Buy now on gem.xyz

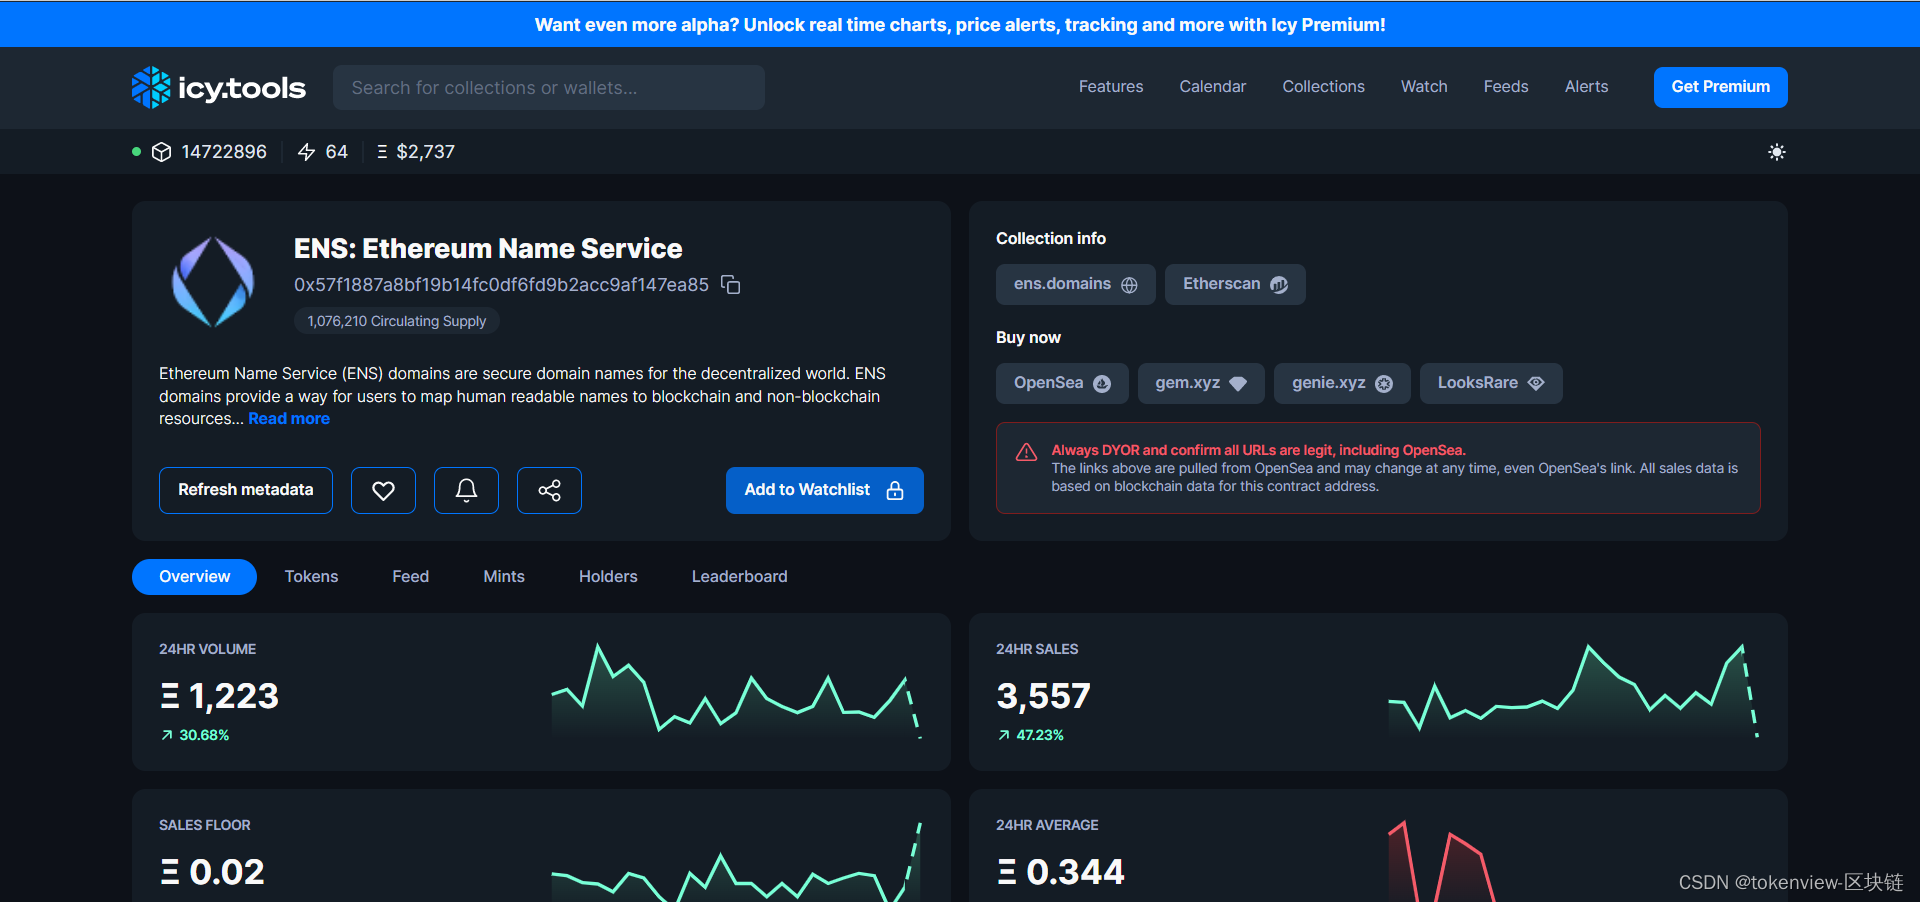point(1201,383)
